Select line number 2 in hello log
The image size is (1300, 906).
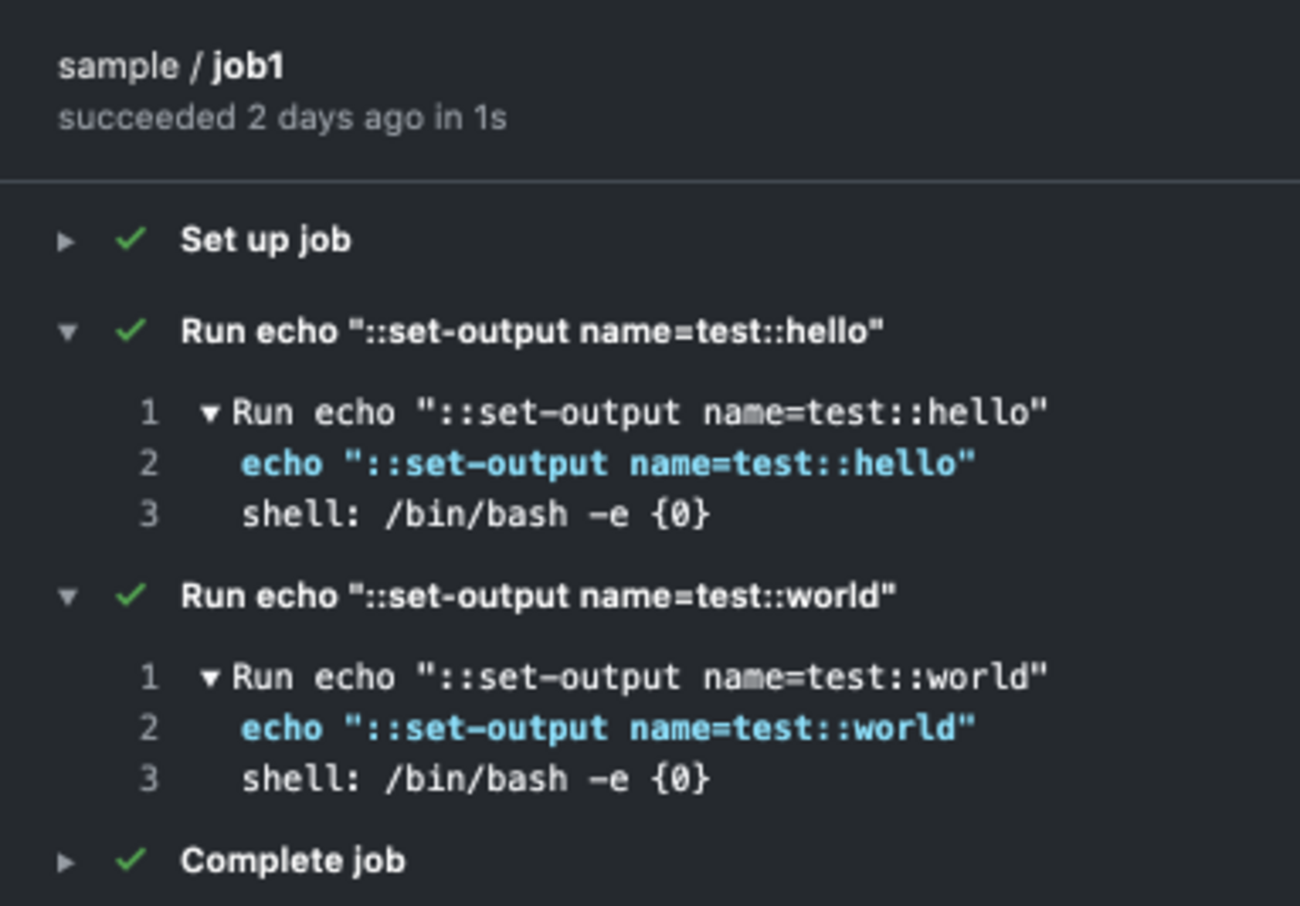148,463
